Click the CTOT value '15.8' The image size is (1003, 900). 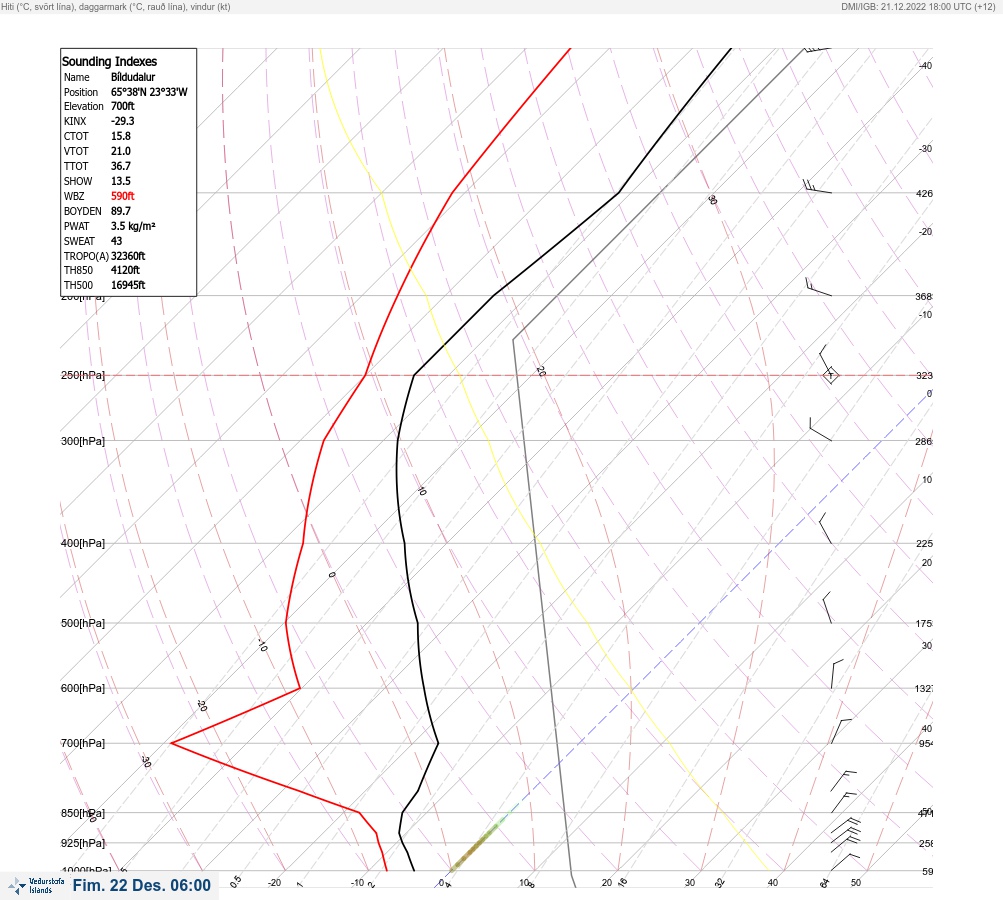pos(120,136)
